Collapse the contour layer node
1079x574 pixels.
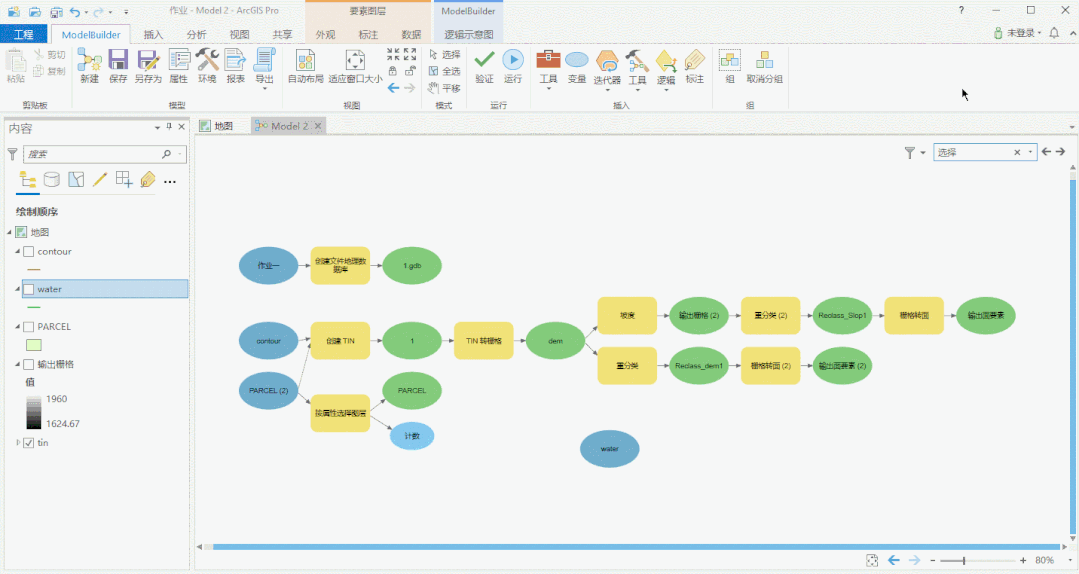coord(18,252)
